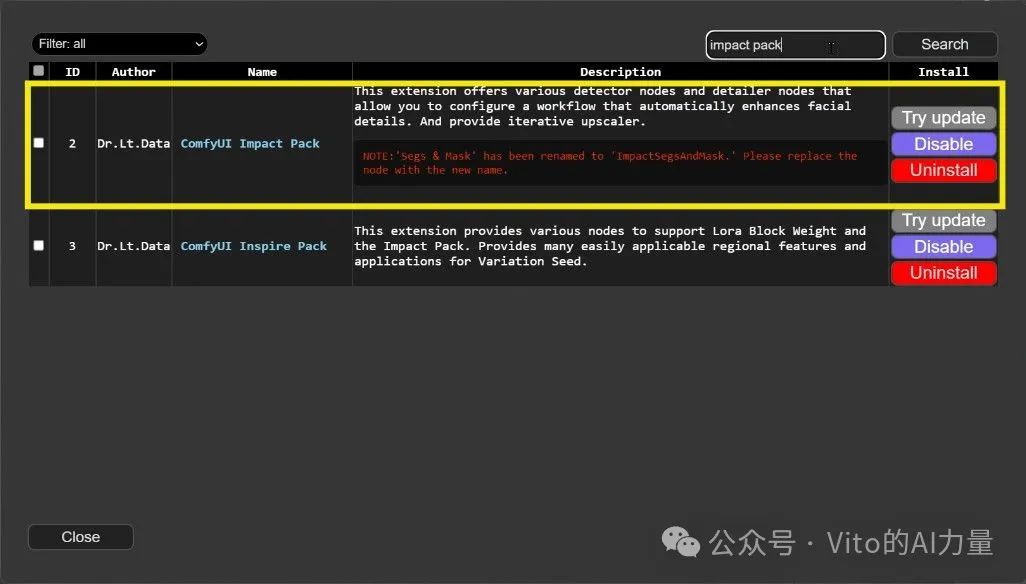The height and width of the screenshot is (584, 1026).
Task: Open the ComfyUI Impact Pack link
Action: 250,143
